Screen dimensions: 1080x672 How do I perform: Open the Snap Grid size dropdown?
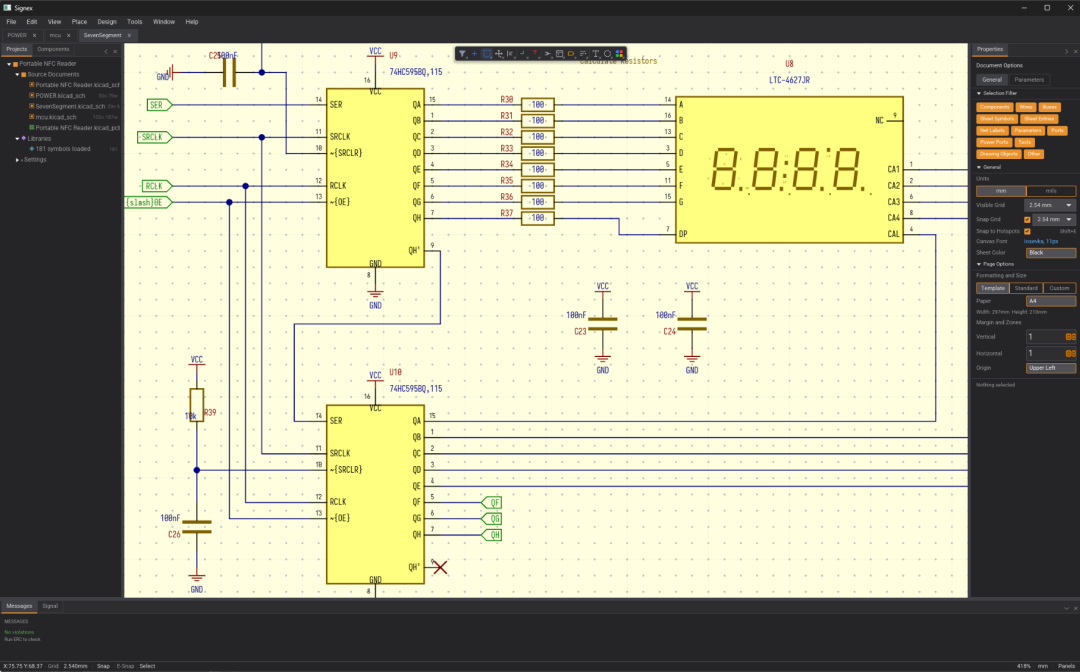[1054, 220]
